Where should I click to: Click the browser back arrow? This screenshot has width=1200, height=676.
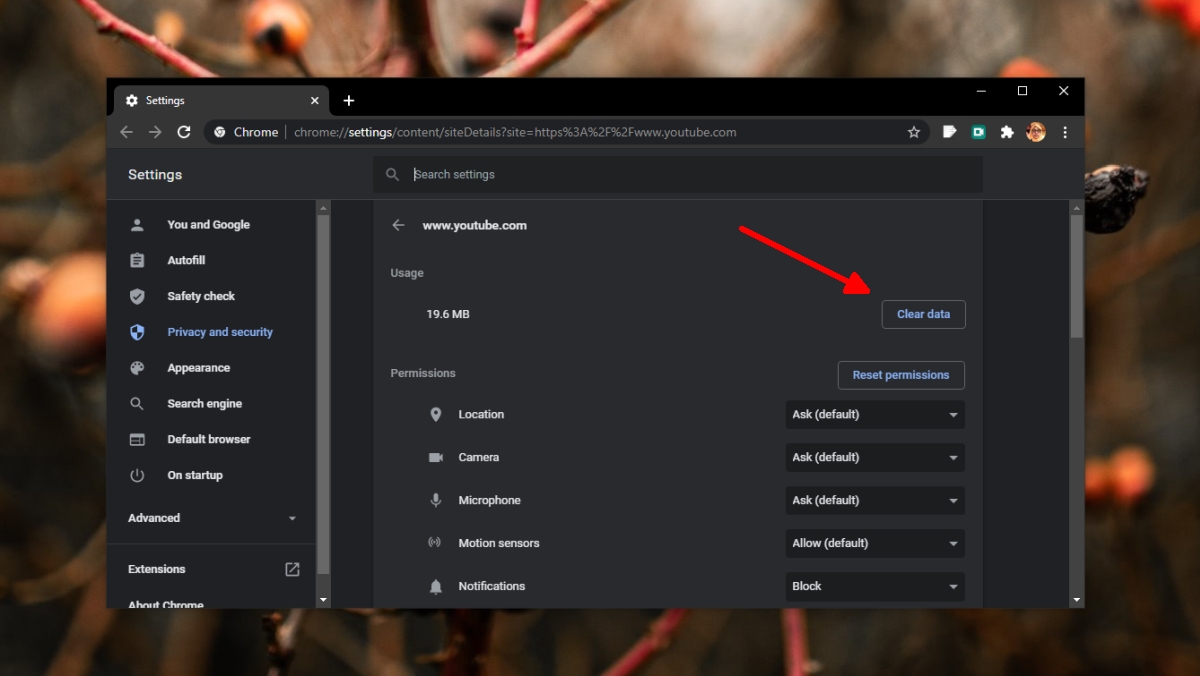[126, 132]
